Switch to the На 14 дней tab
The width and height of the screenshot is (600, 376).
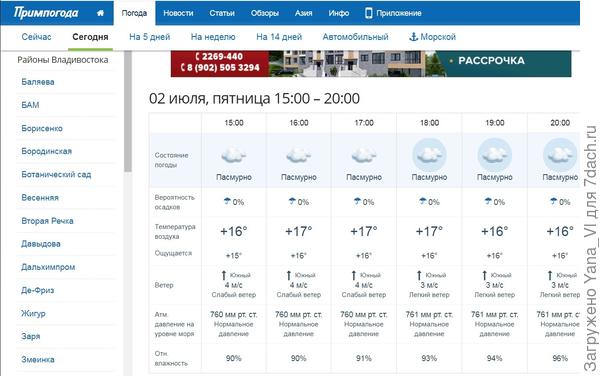click(x=279, y=37)
